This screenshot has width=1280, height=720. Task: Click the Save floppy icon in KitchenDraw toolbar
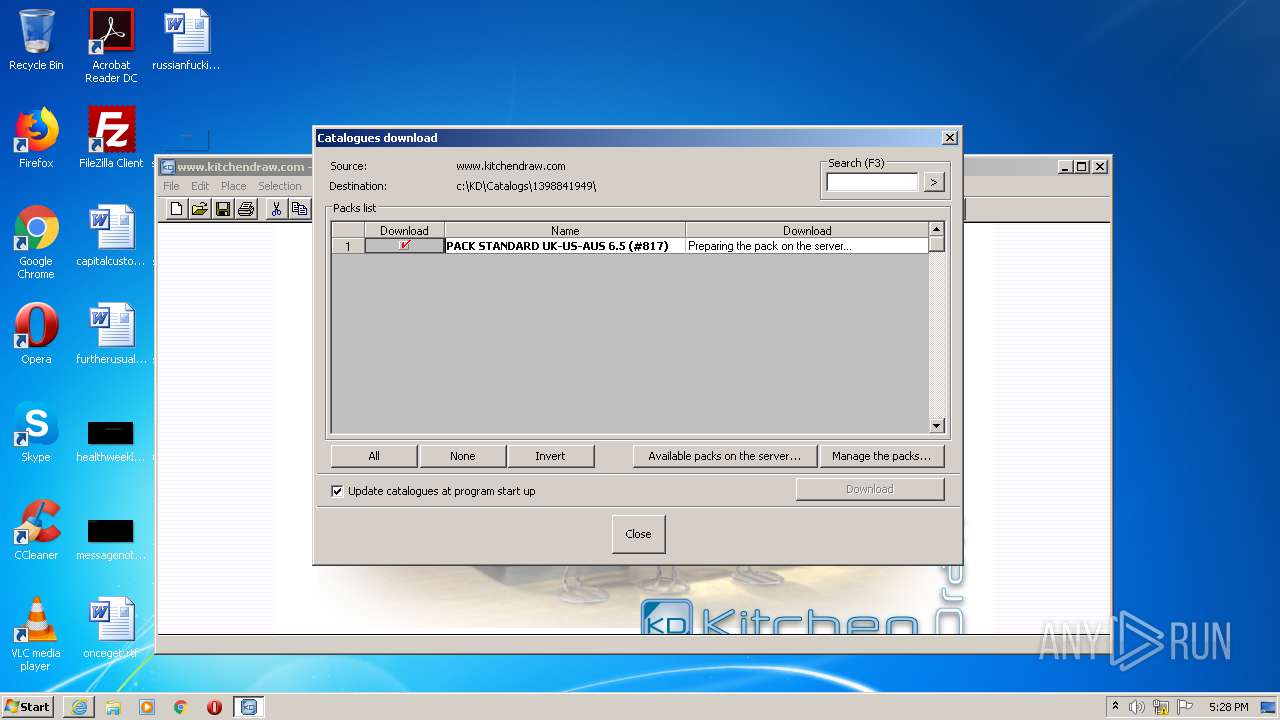pos(222,209)
